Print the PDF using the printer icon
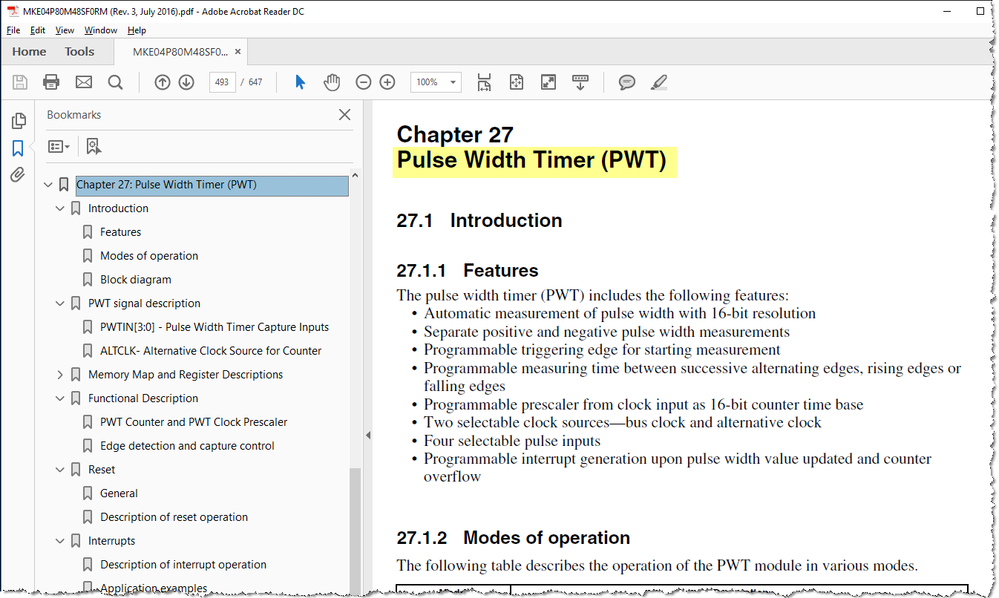Image resolution: width=999 pixels, height=598 pixels. pyautogui.click(x=51, y=82)
